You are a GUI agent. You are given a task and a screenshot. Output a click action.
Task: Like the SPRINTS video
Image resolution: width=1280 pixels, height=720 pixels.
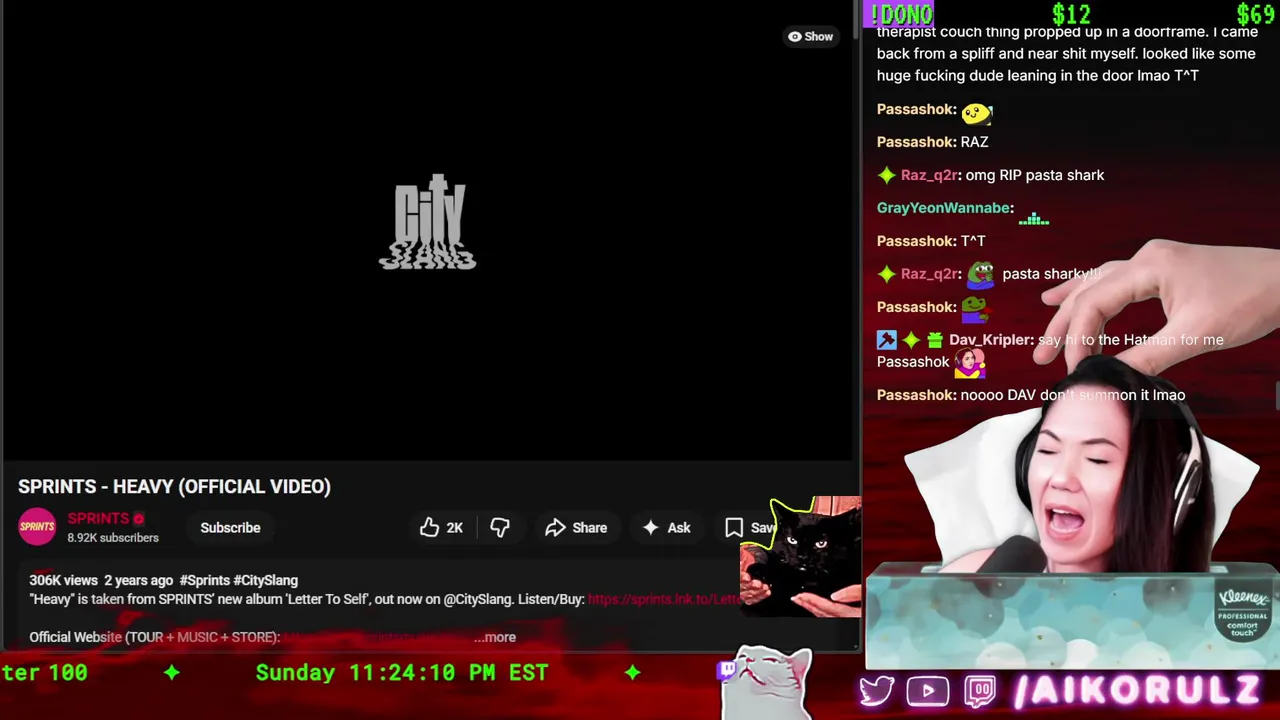[x=441, y=528]
